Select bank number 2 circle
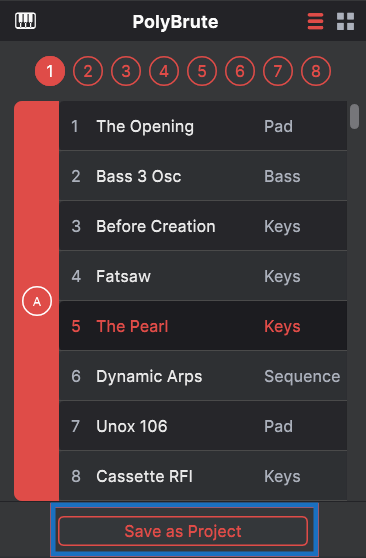 click(x=88, y=71)
